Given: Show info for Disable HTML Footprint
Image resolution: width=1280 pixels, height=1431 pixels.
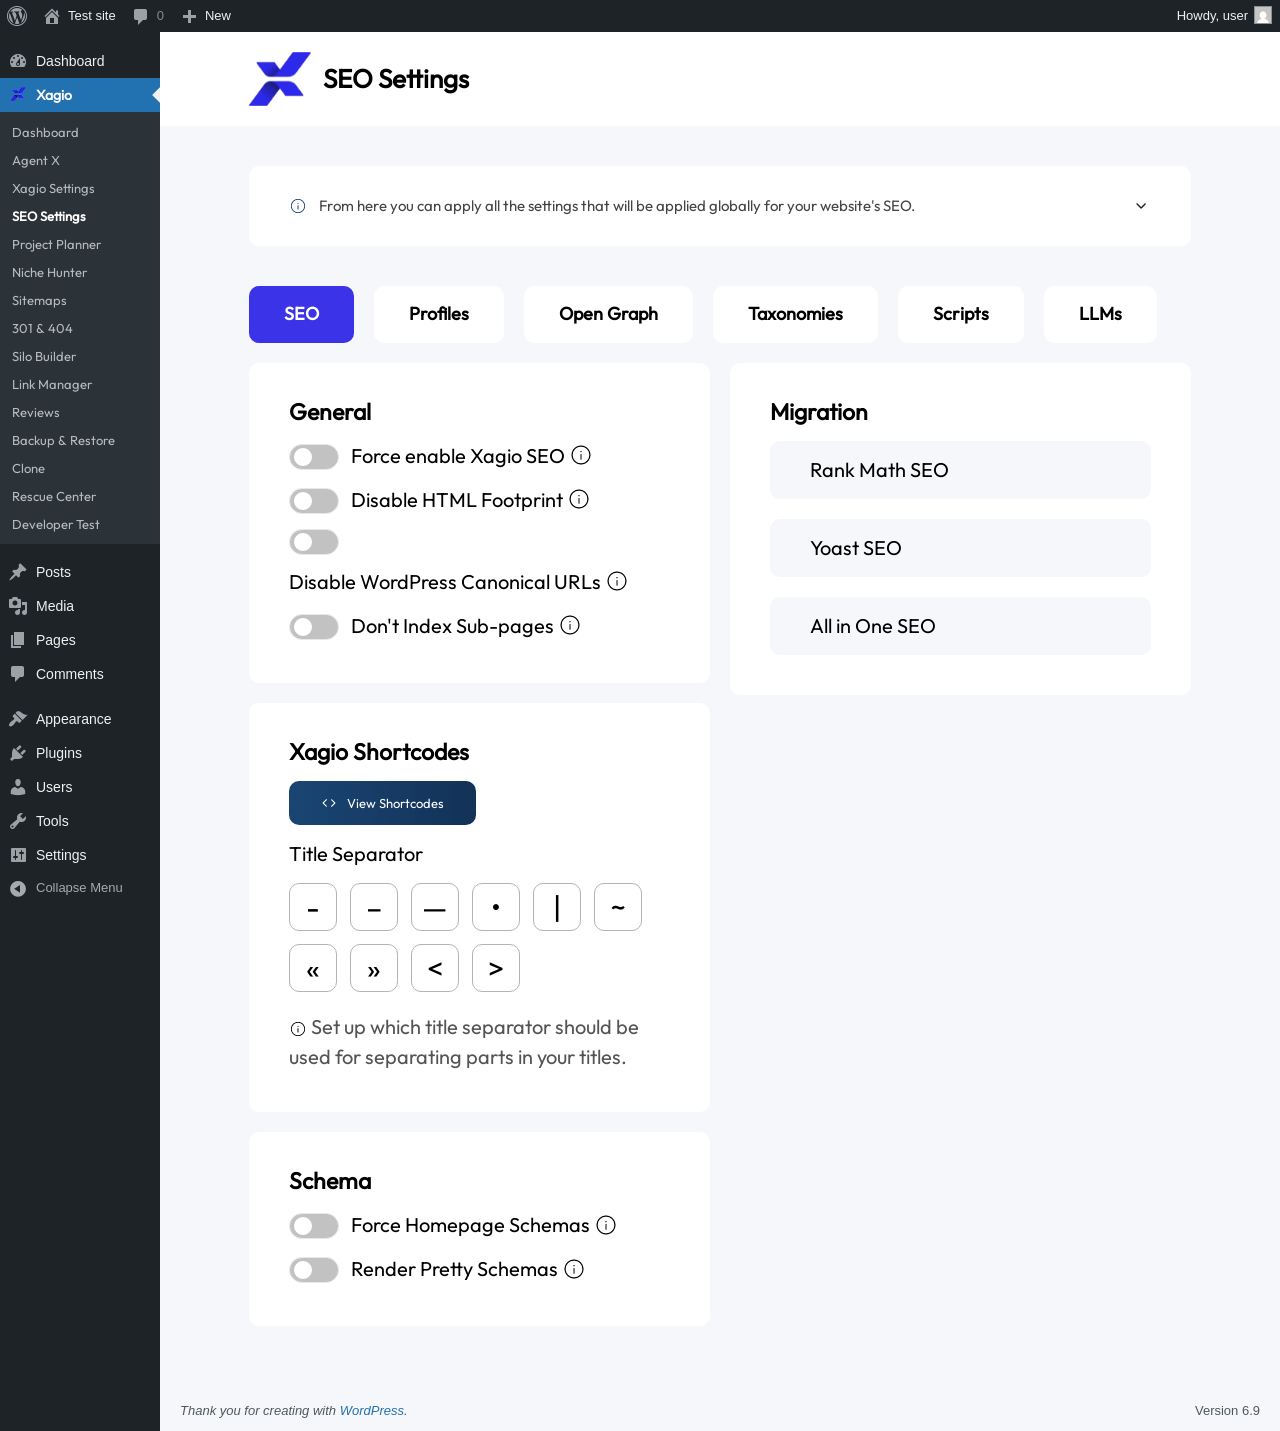Looking at the screenshot, I should point(579,499).
